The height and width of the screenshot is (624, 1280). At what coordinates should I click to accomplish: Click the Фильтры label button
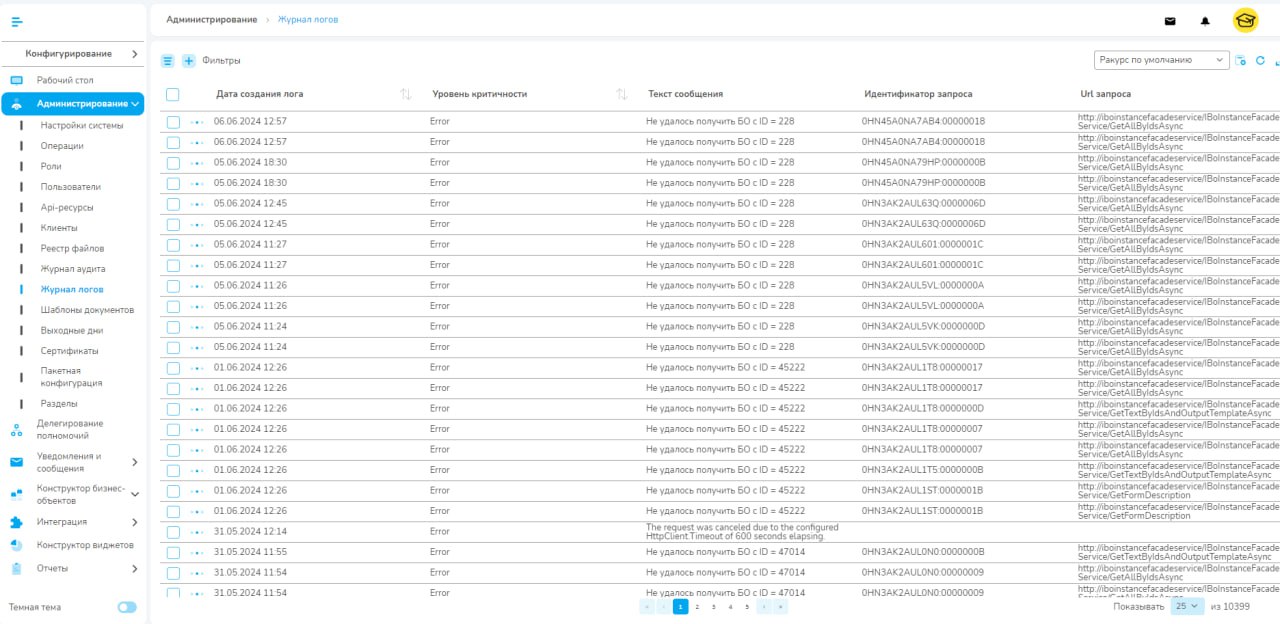point(221,61)
